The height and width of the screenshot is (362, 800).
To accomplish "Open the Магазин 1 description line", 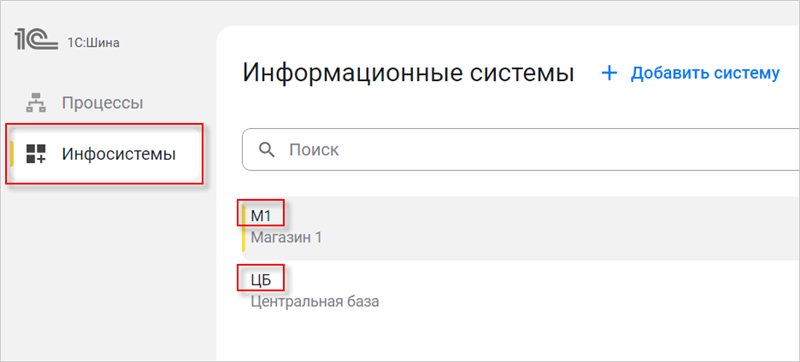I will [286, 238].
